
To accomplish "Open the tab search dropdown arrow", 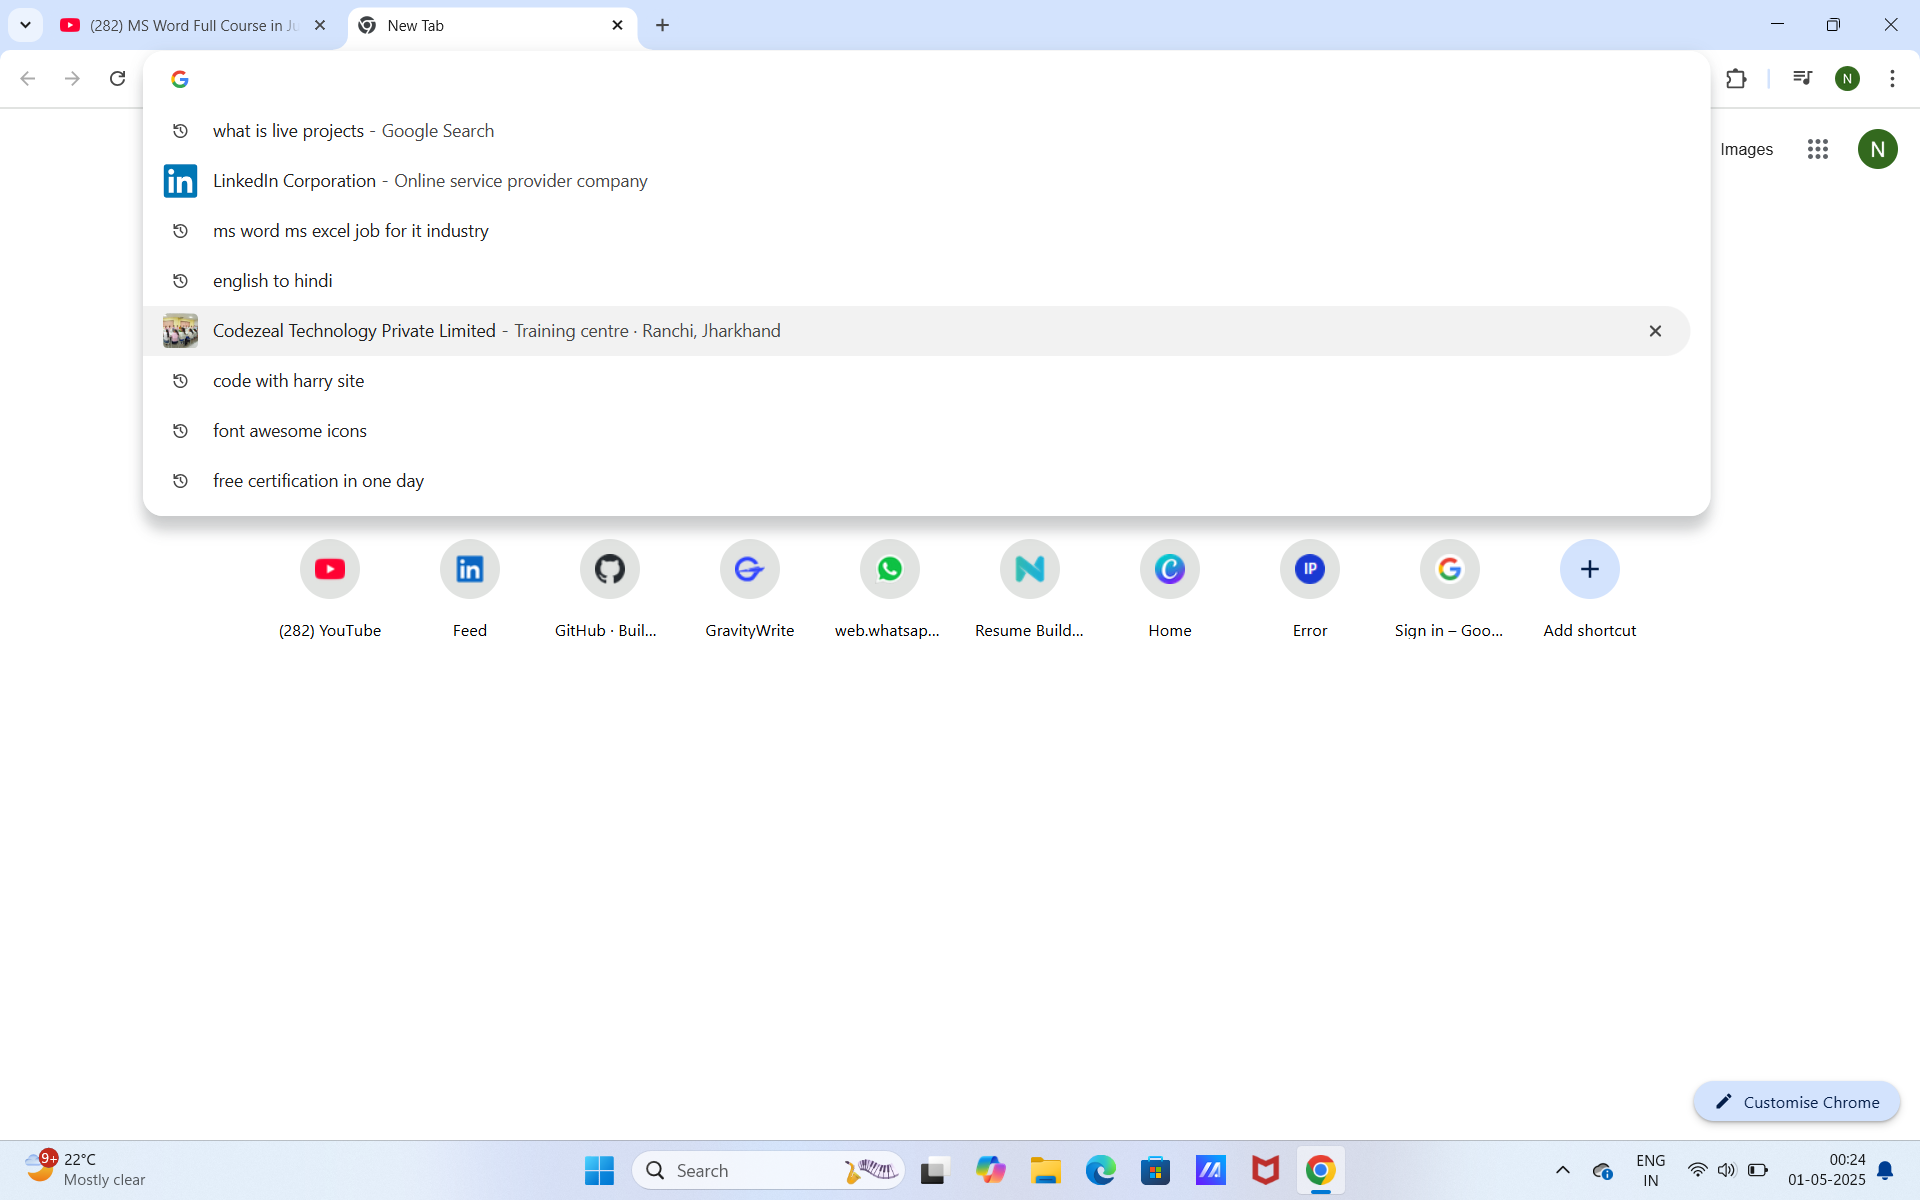I will (x=26, y=25).
